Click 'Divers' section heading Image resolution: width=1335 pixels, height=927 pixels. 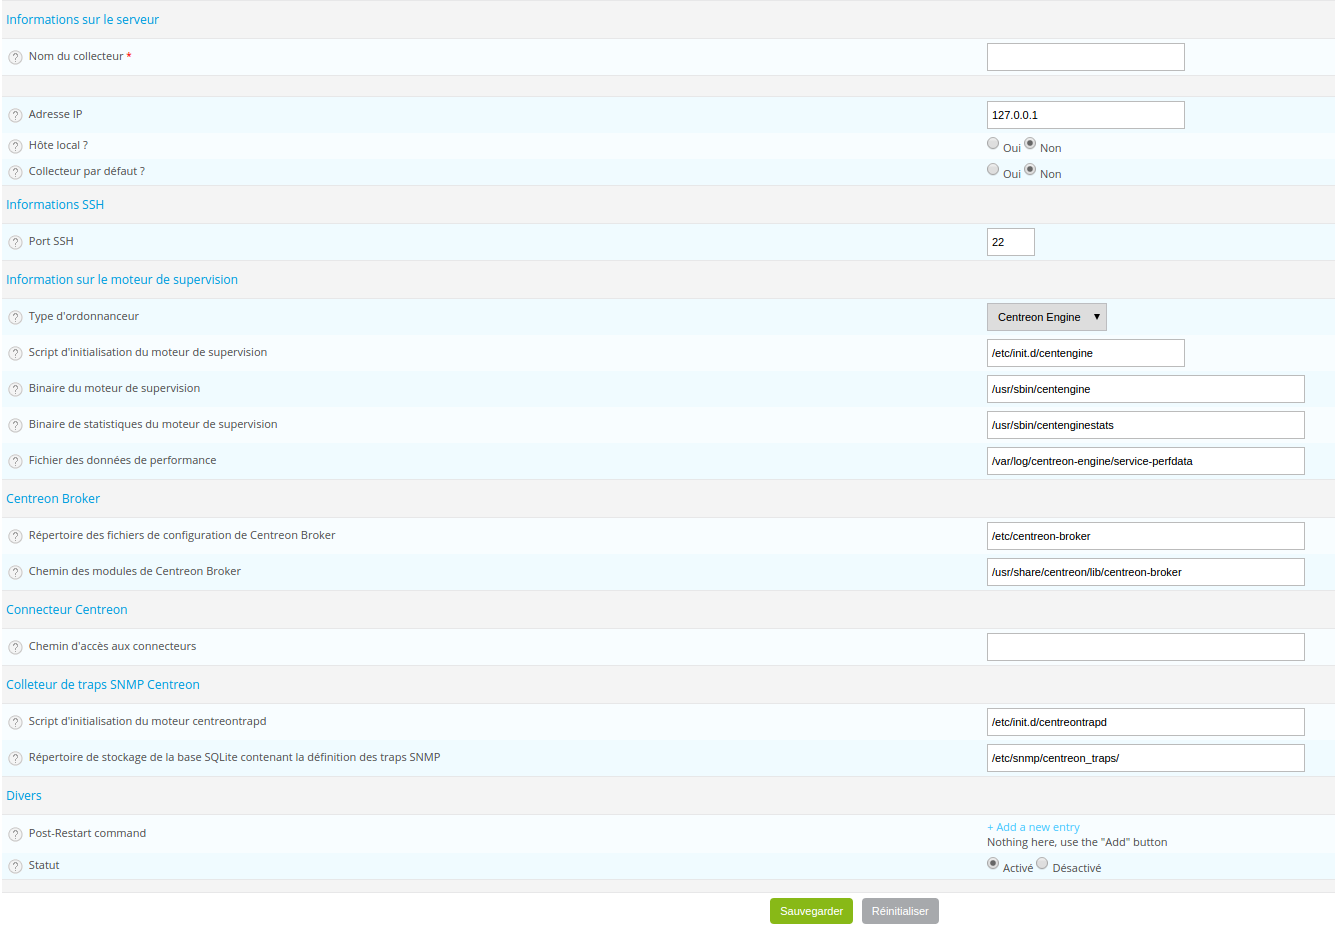[24, 796]
